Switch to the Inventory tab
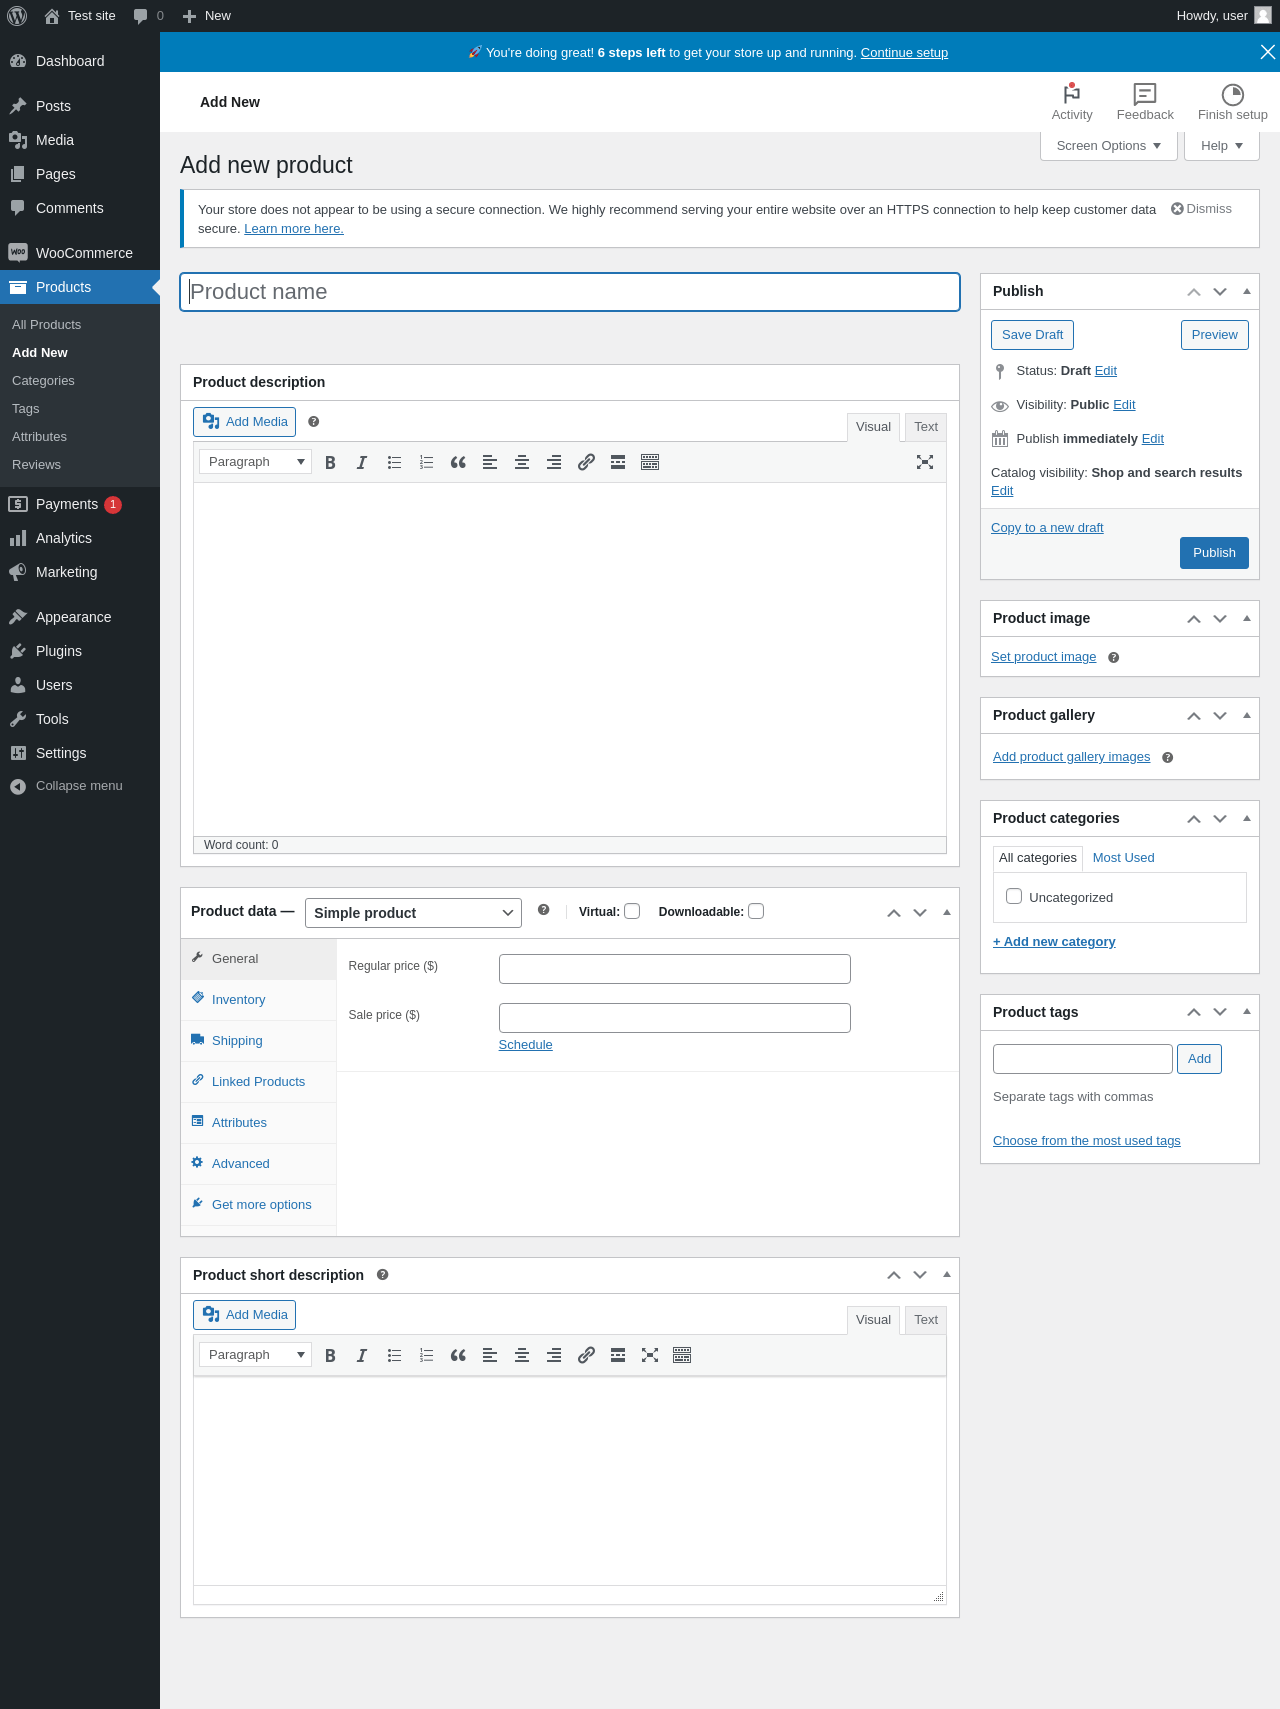The height and width of the screenshot is (1709, 1280). coord(259,1000)
